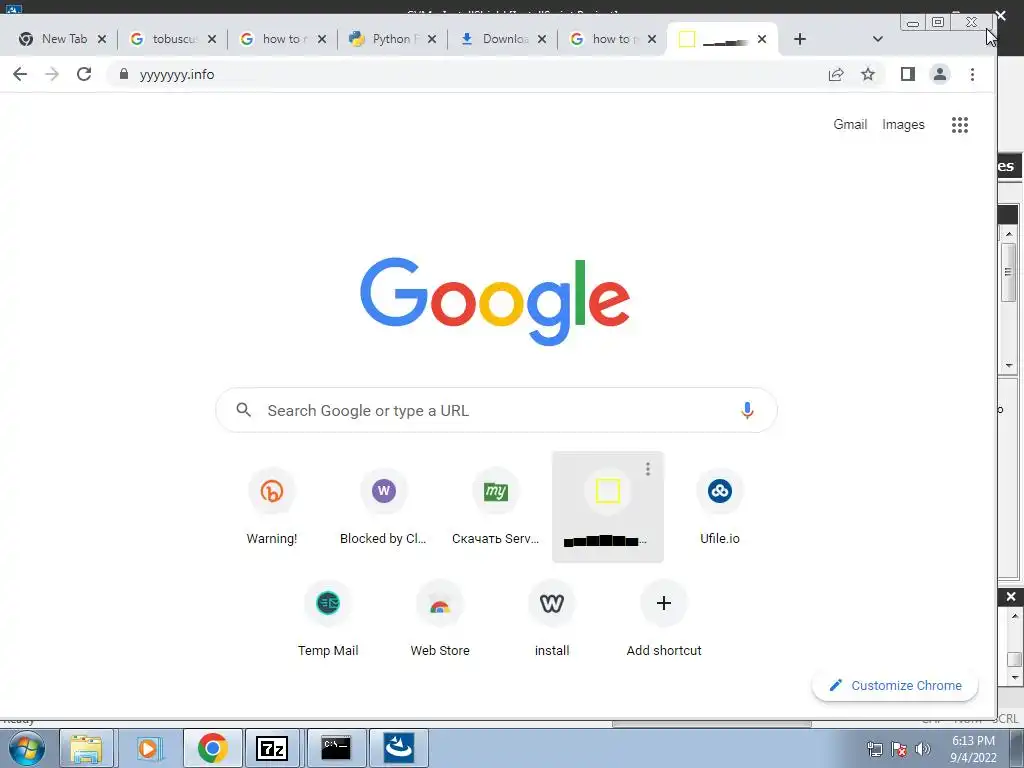
Task: View site info via lock icon
Action: click(123, 74)
